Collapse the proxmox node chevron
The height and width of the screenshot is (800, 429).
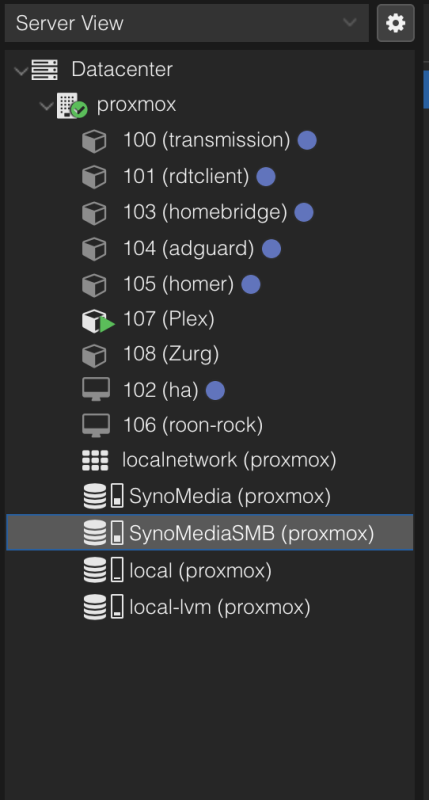46,106
